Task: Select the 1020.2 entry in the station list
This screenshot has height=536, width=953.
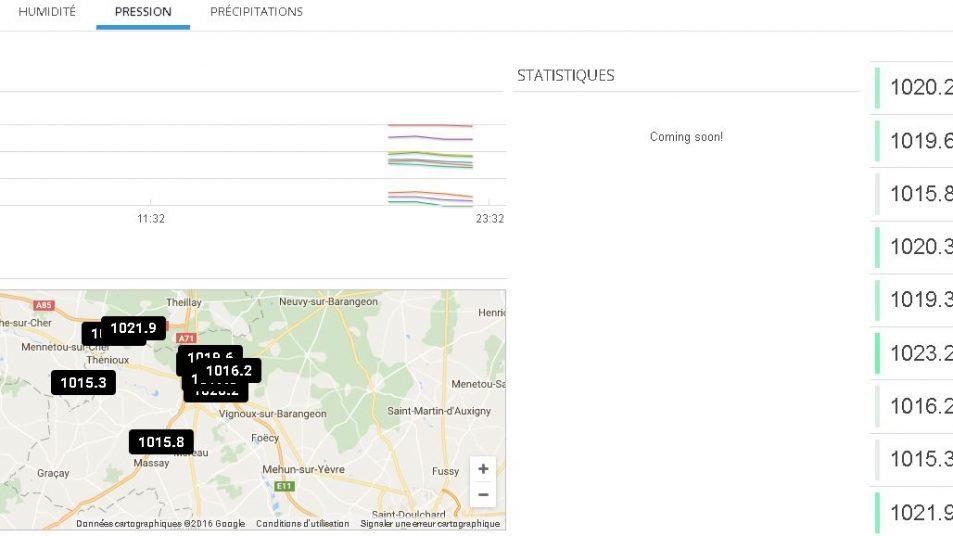Action: (x=920, y=87)
